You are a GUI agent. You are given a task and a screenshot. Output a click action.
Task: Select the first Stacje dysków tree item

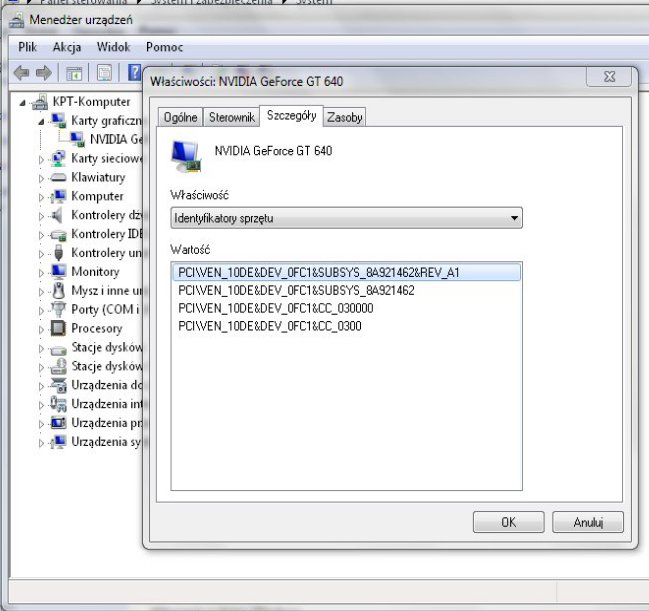pos(106,347)
